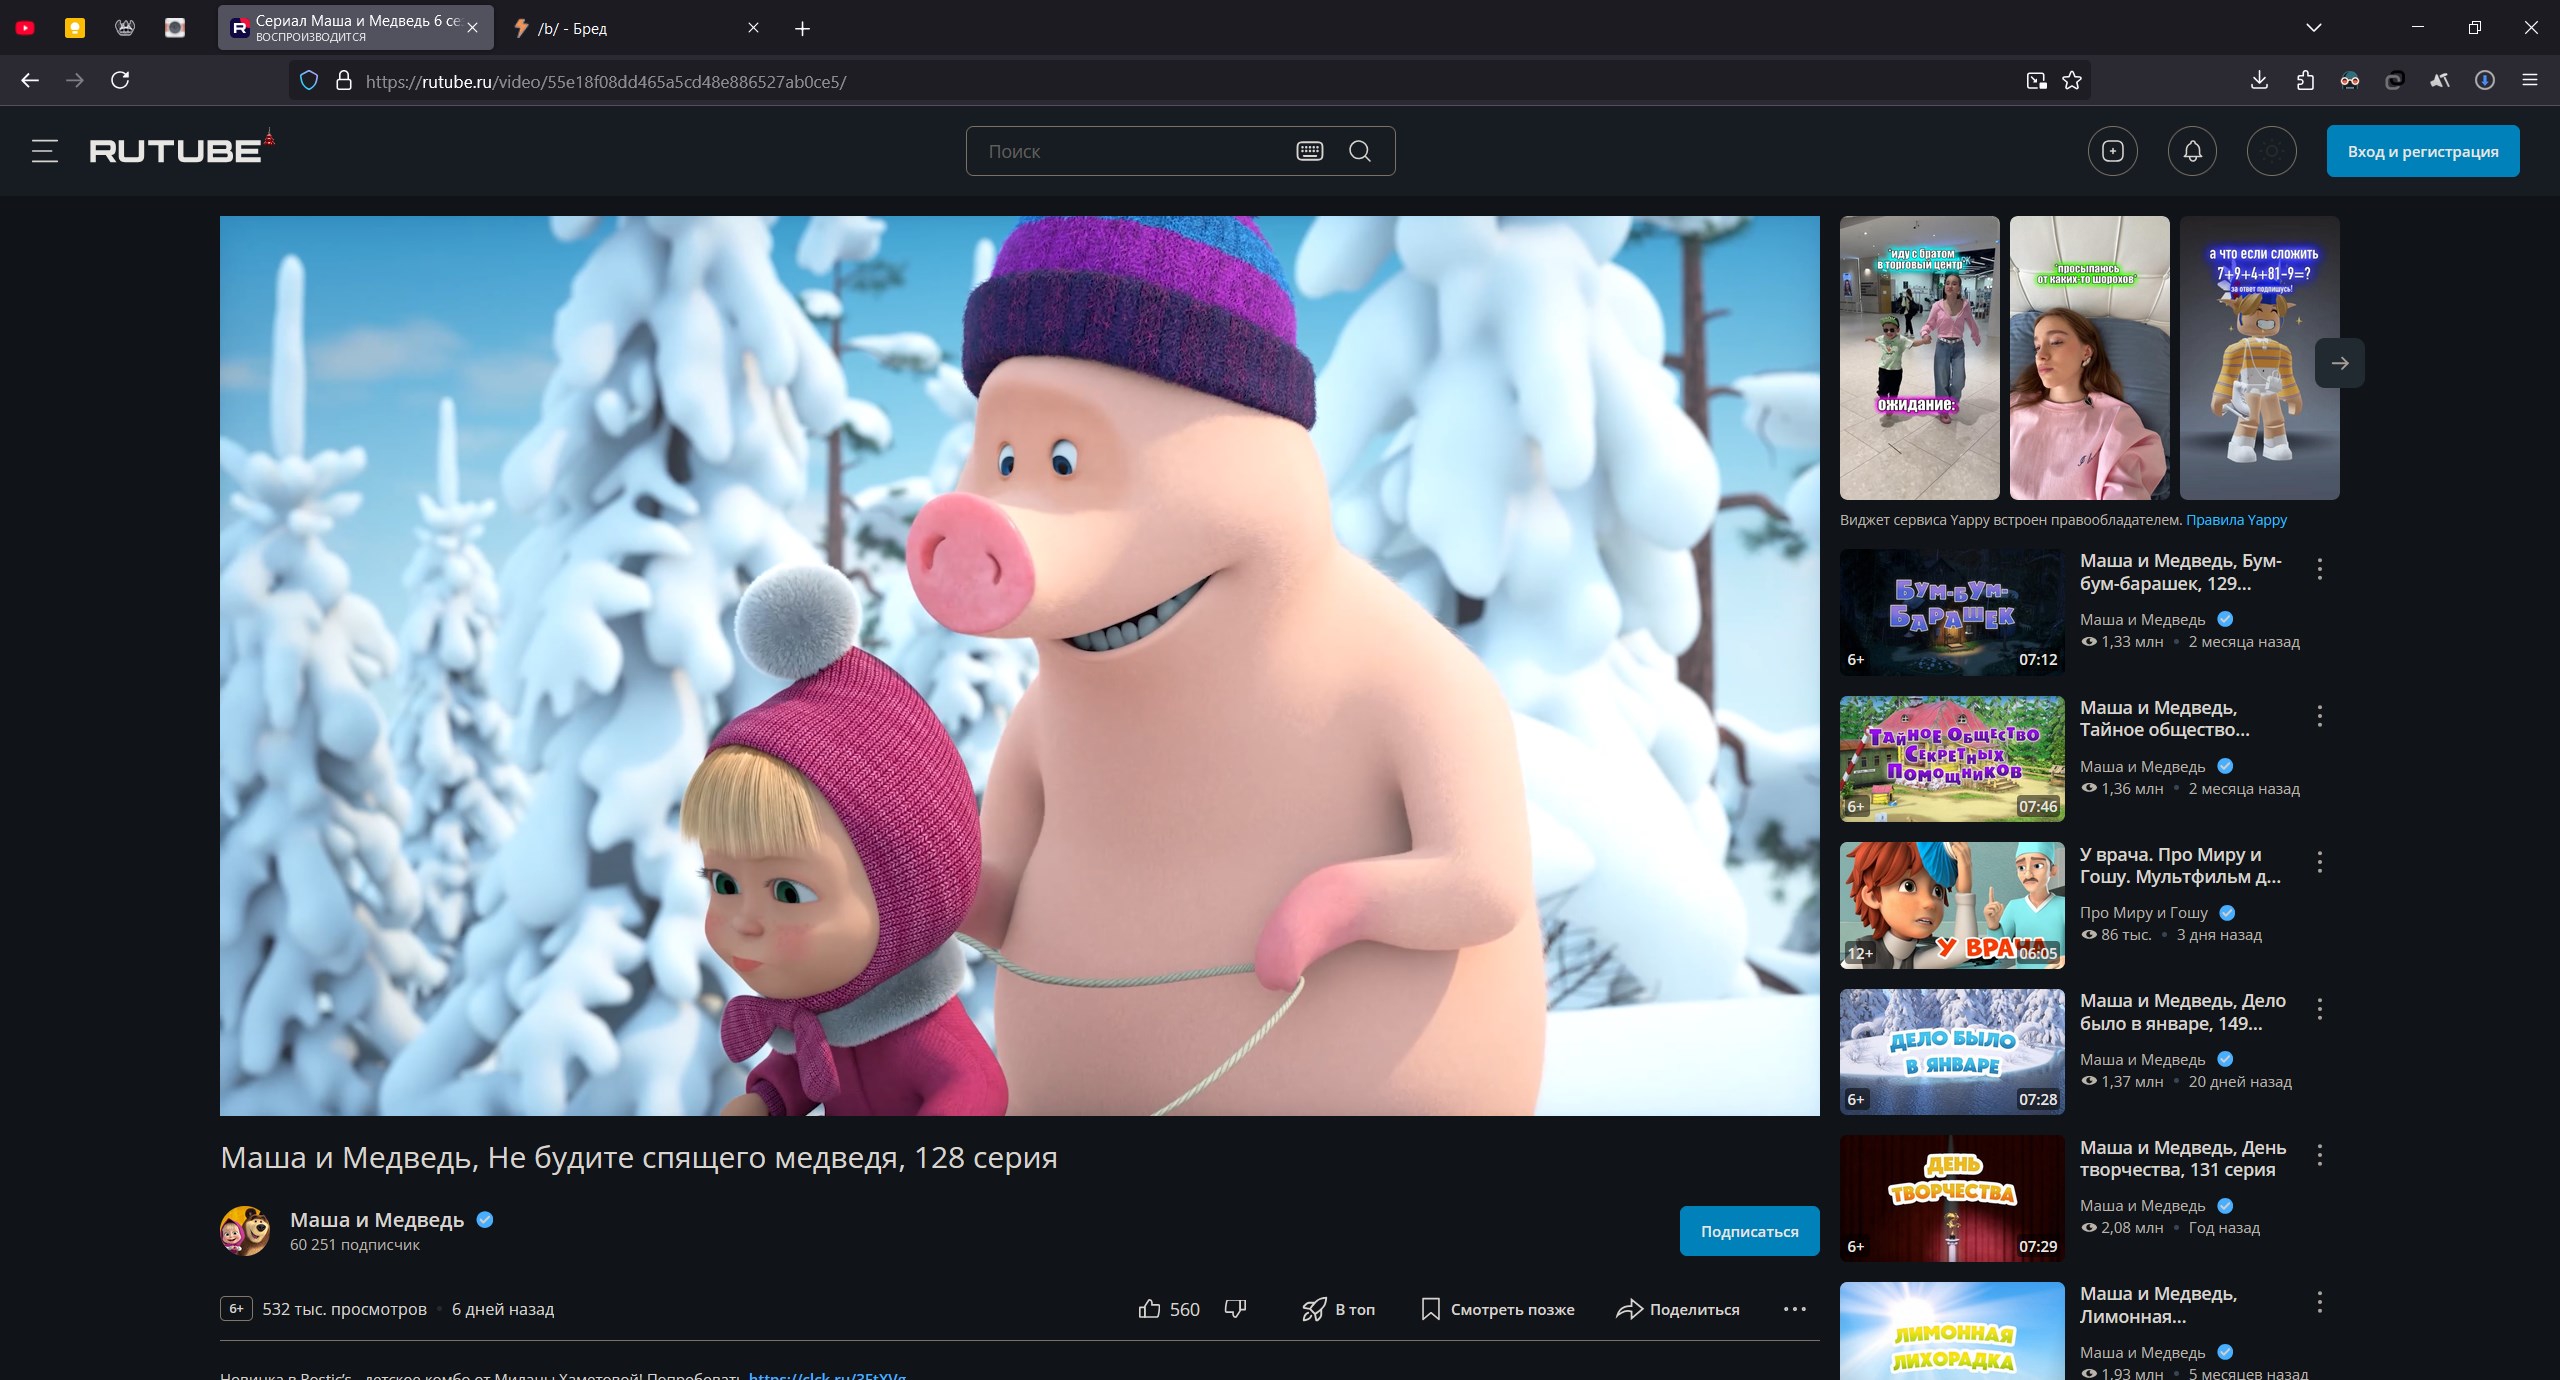Click 'Подписаться' subscribe button
This screenshot has width=2560, height=1380.
tap(1750, 1231)
